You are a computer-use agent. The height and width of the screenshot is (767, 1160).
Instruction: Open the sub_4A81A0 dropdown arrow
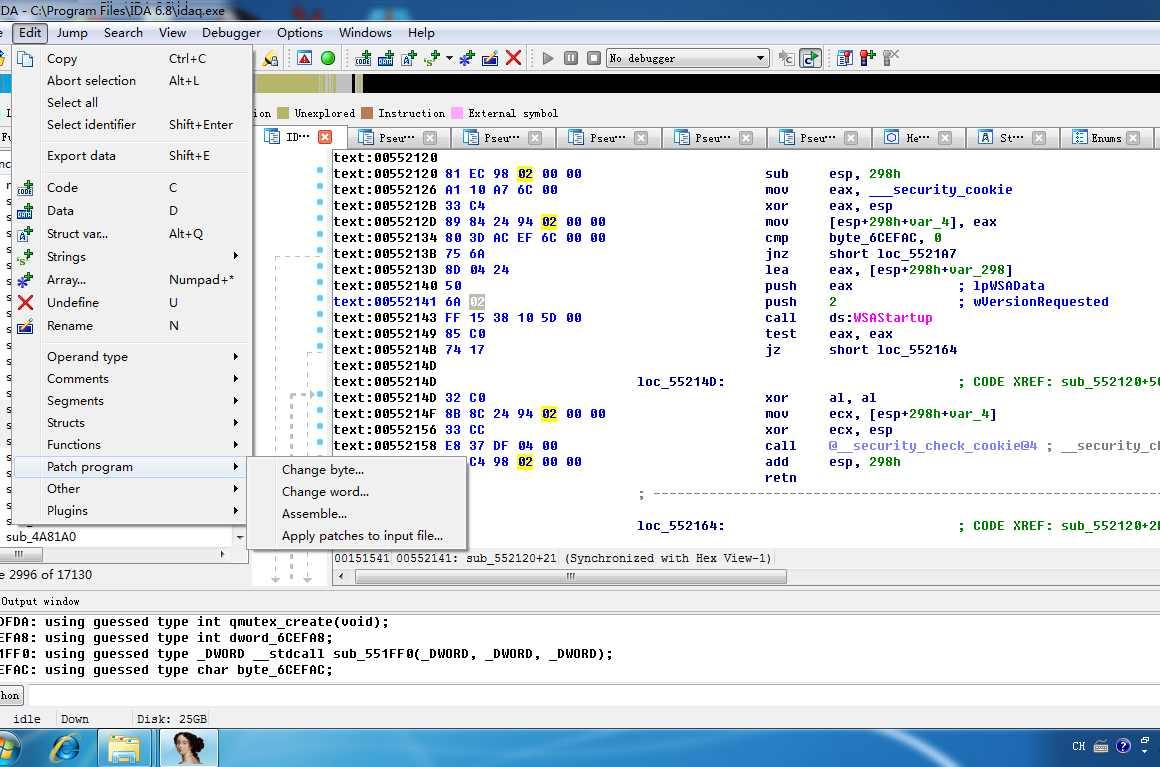tap(240, 537)
